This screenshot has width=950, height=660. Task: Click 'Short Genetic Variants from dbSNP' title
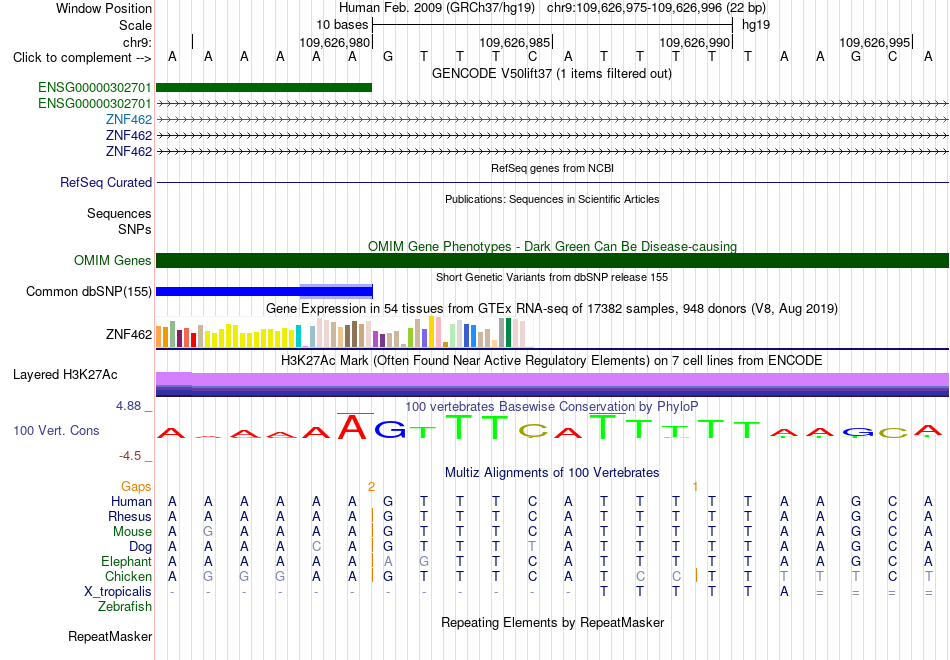click(551, 277)
